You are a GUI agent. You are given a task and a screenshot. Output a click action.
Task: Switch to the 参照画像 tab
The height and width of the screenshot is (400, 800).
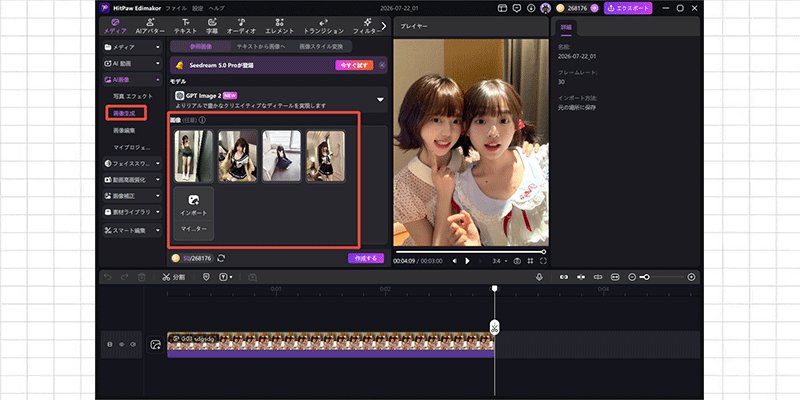coord(201,46)
